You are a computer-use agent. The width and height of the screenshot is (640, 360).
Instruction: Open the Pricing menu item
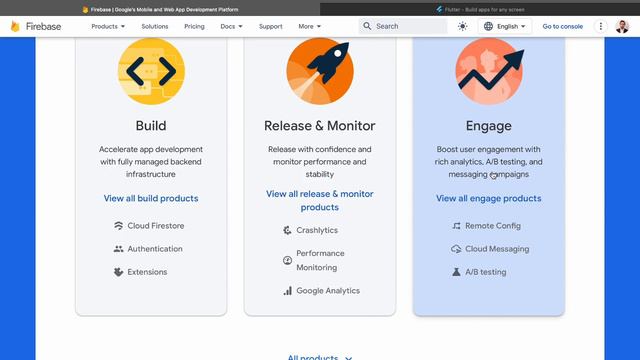[x=194, y=26]
